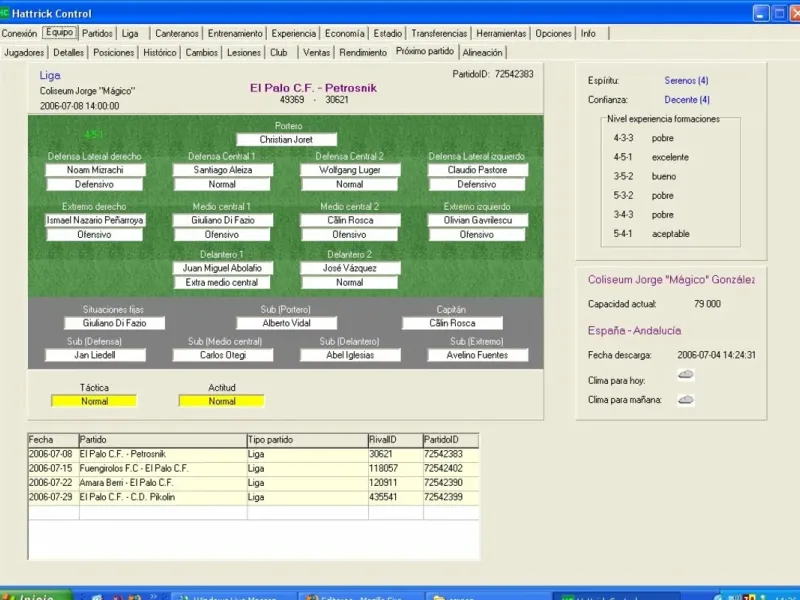The height and width of the screenshot is (600, 800).
Task: Click the Windows Inicio start button
Action: [35, 596]
